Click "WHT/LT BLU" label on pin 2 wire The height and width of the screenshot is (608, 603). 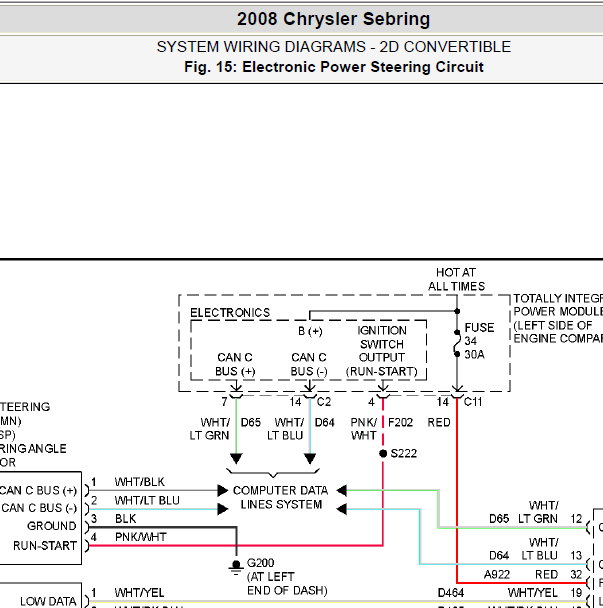click(x=147, y=501)
